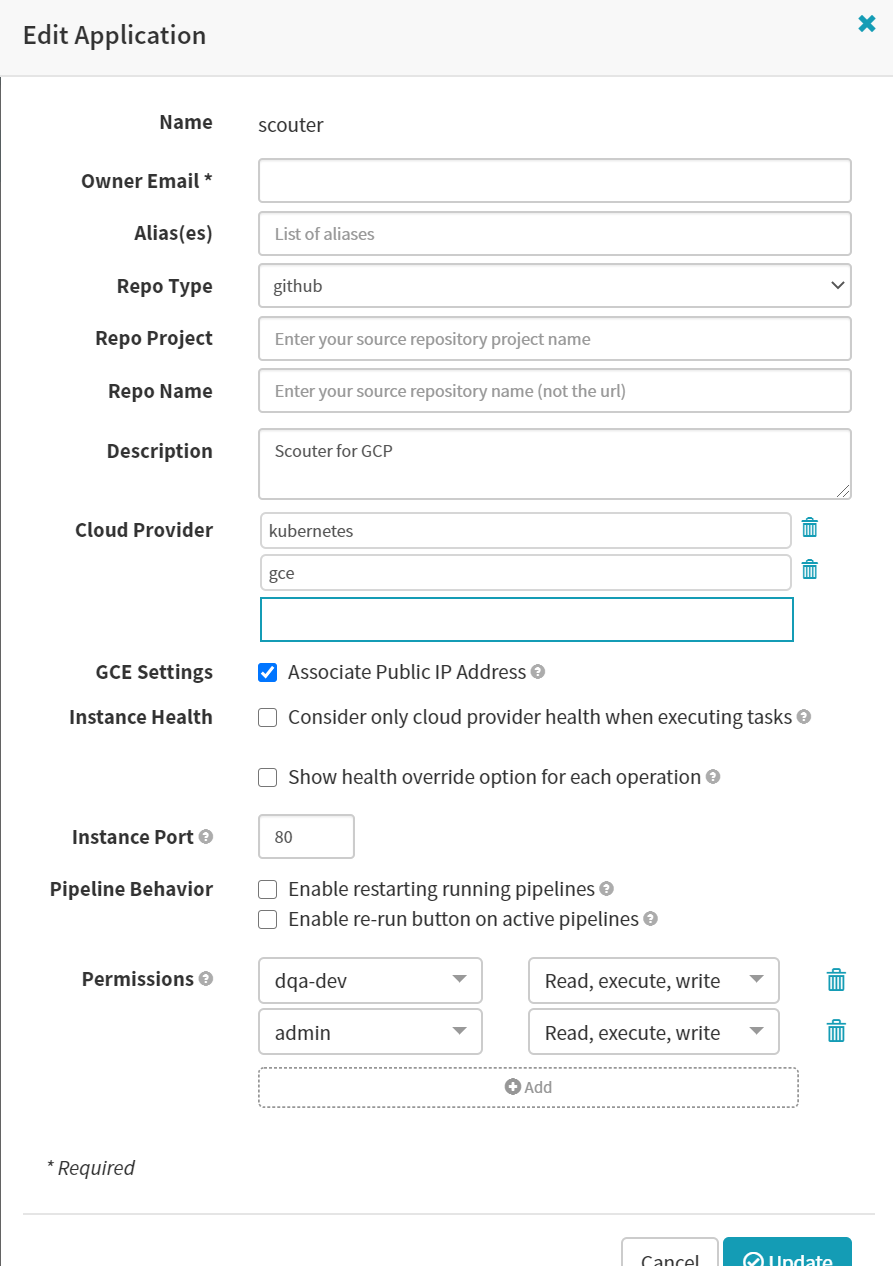View help for re-run button option
The image size is (893, 1266).
click(650, 919)
